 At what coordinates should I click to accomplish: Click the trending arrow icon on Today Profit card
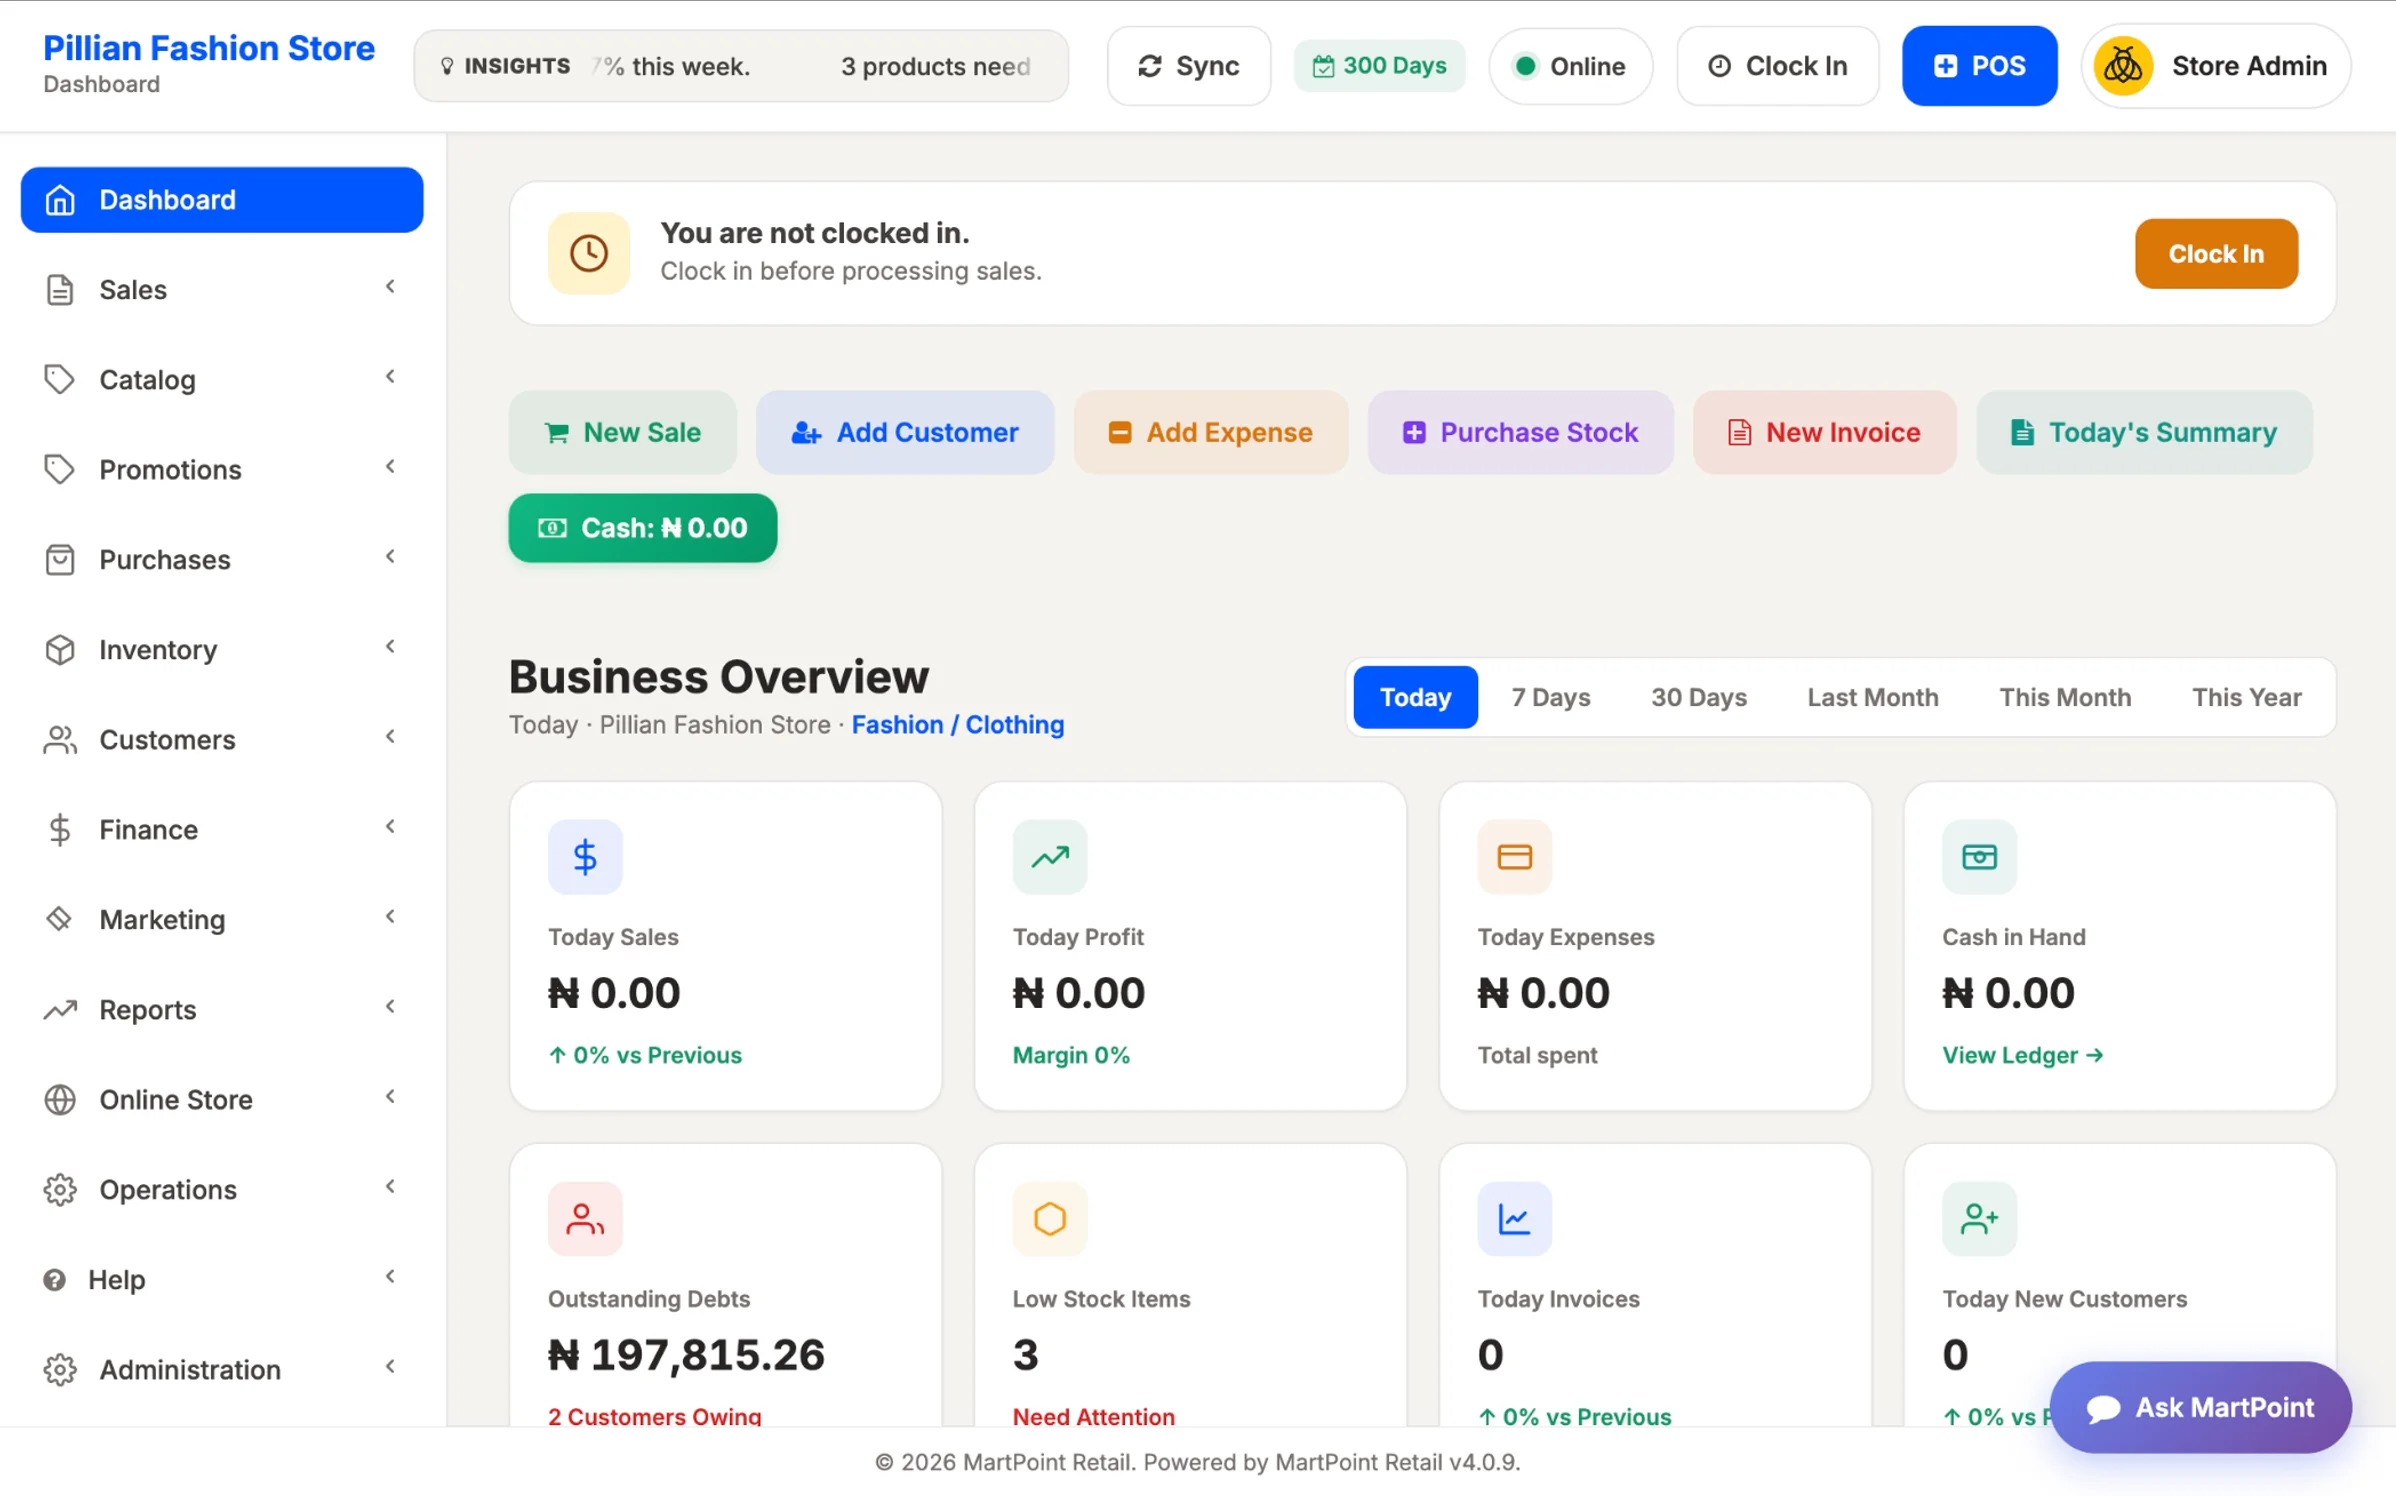click(1050, 857)
